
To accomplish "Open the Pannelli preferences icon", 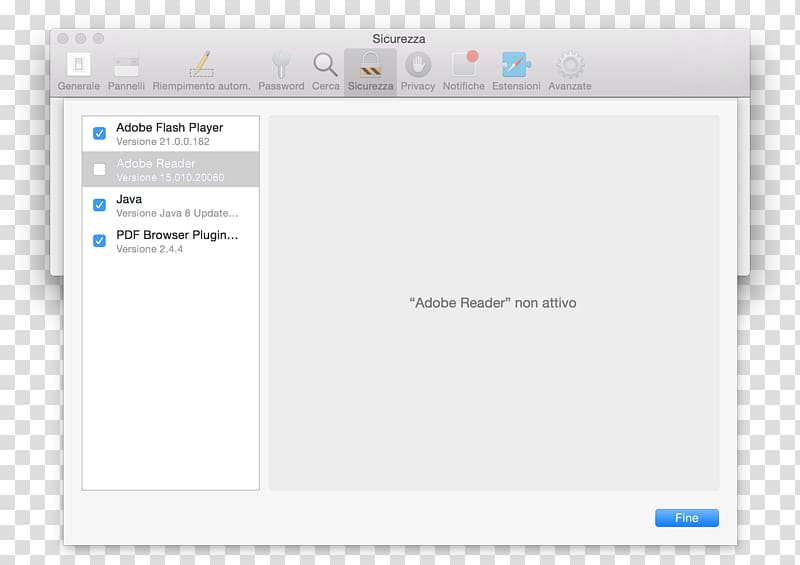I will tap(126, 65).
